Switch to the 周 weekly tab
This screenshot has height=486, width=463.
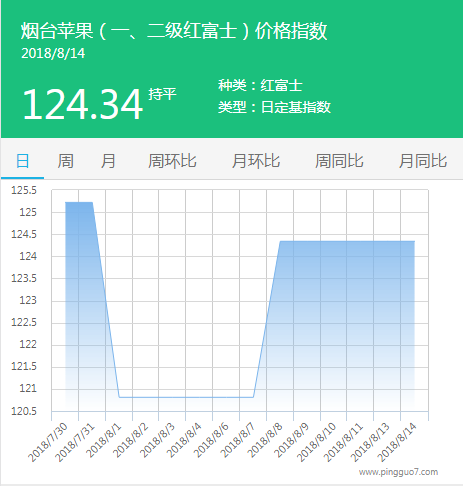[65, 161]
